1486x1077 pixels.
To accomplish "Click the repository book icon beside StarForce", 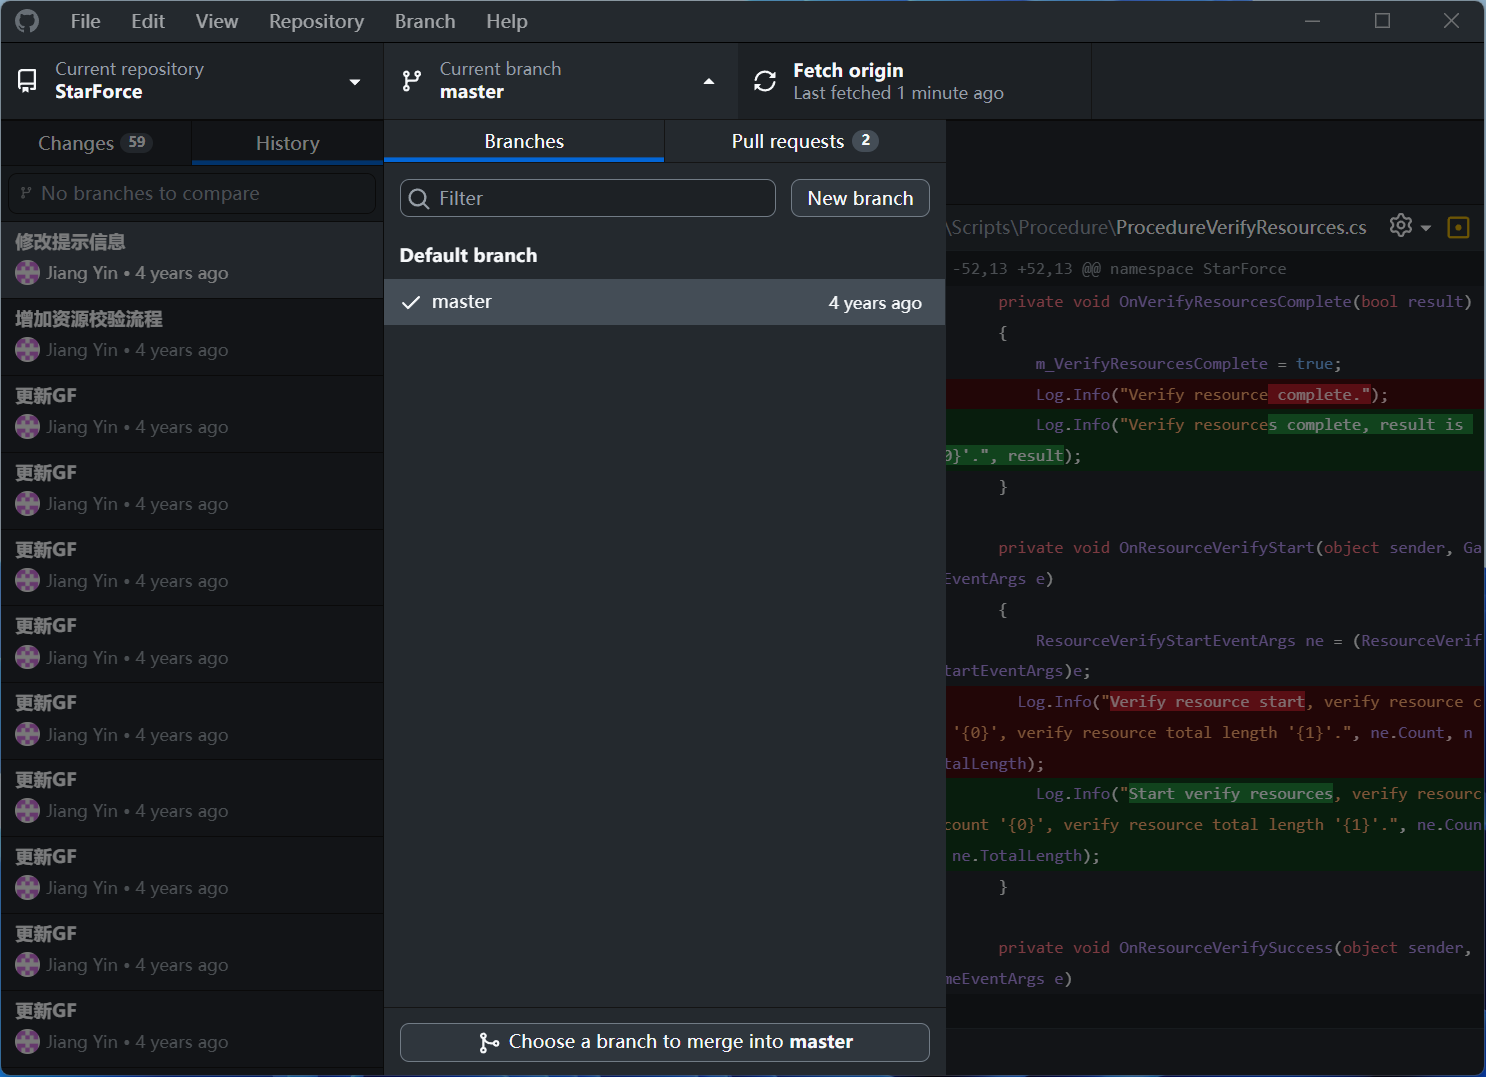I will 27,80.
